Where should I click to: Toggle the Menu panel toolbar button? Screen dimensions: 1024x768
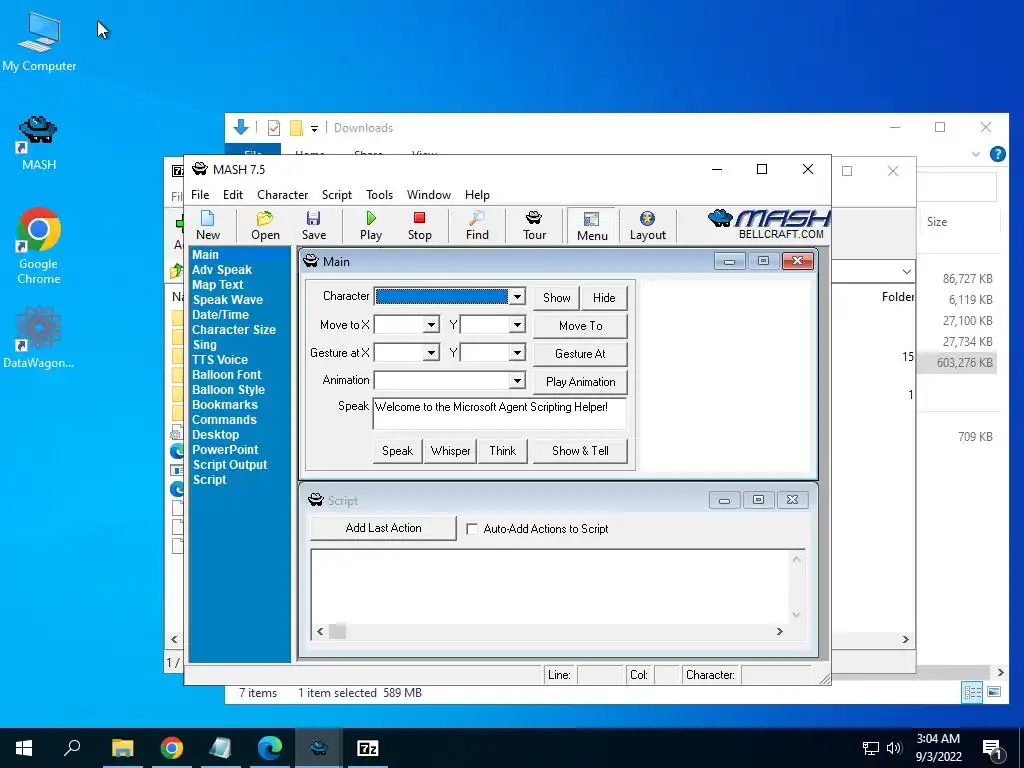tap(592, 225)
